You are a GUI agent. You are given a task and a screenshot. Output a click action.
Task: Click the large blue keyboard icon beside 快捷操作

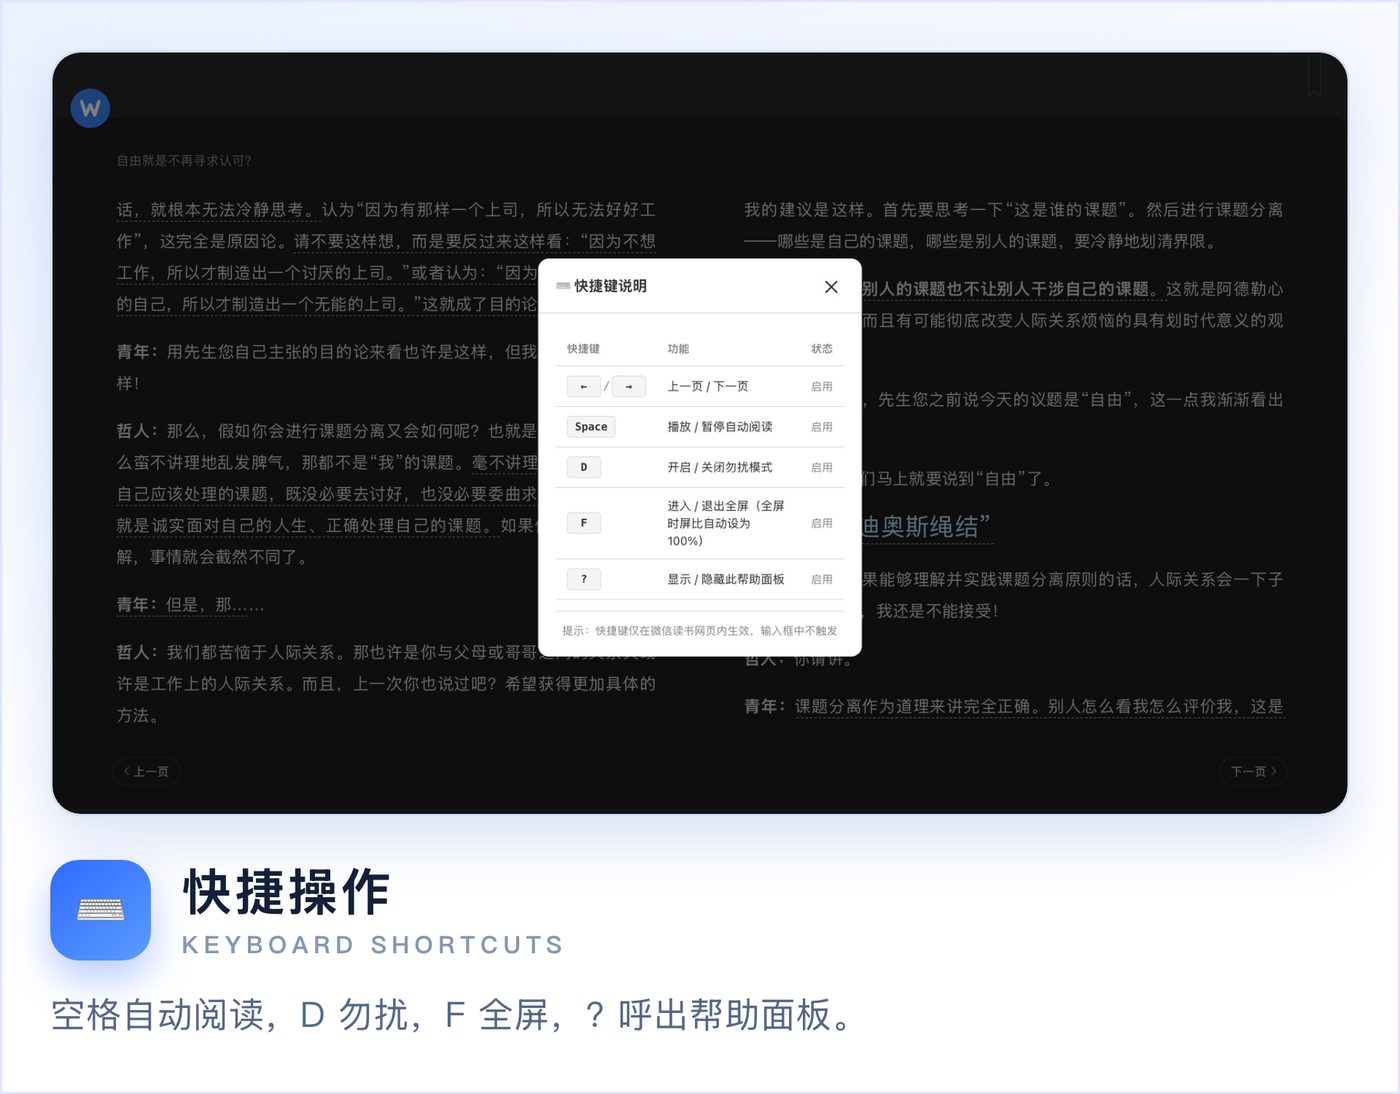pos(101,910)
